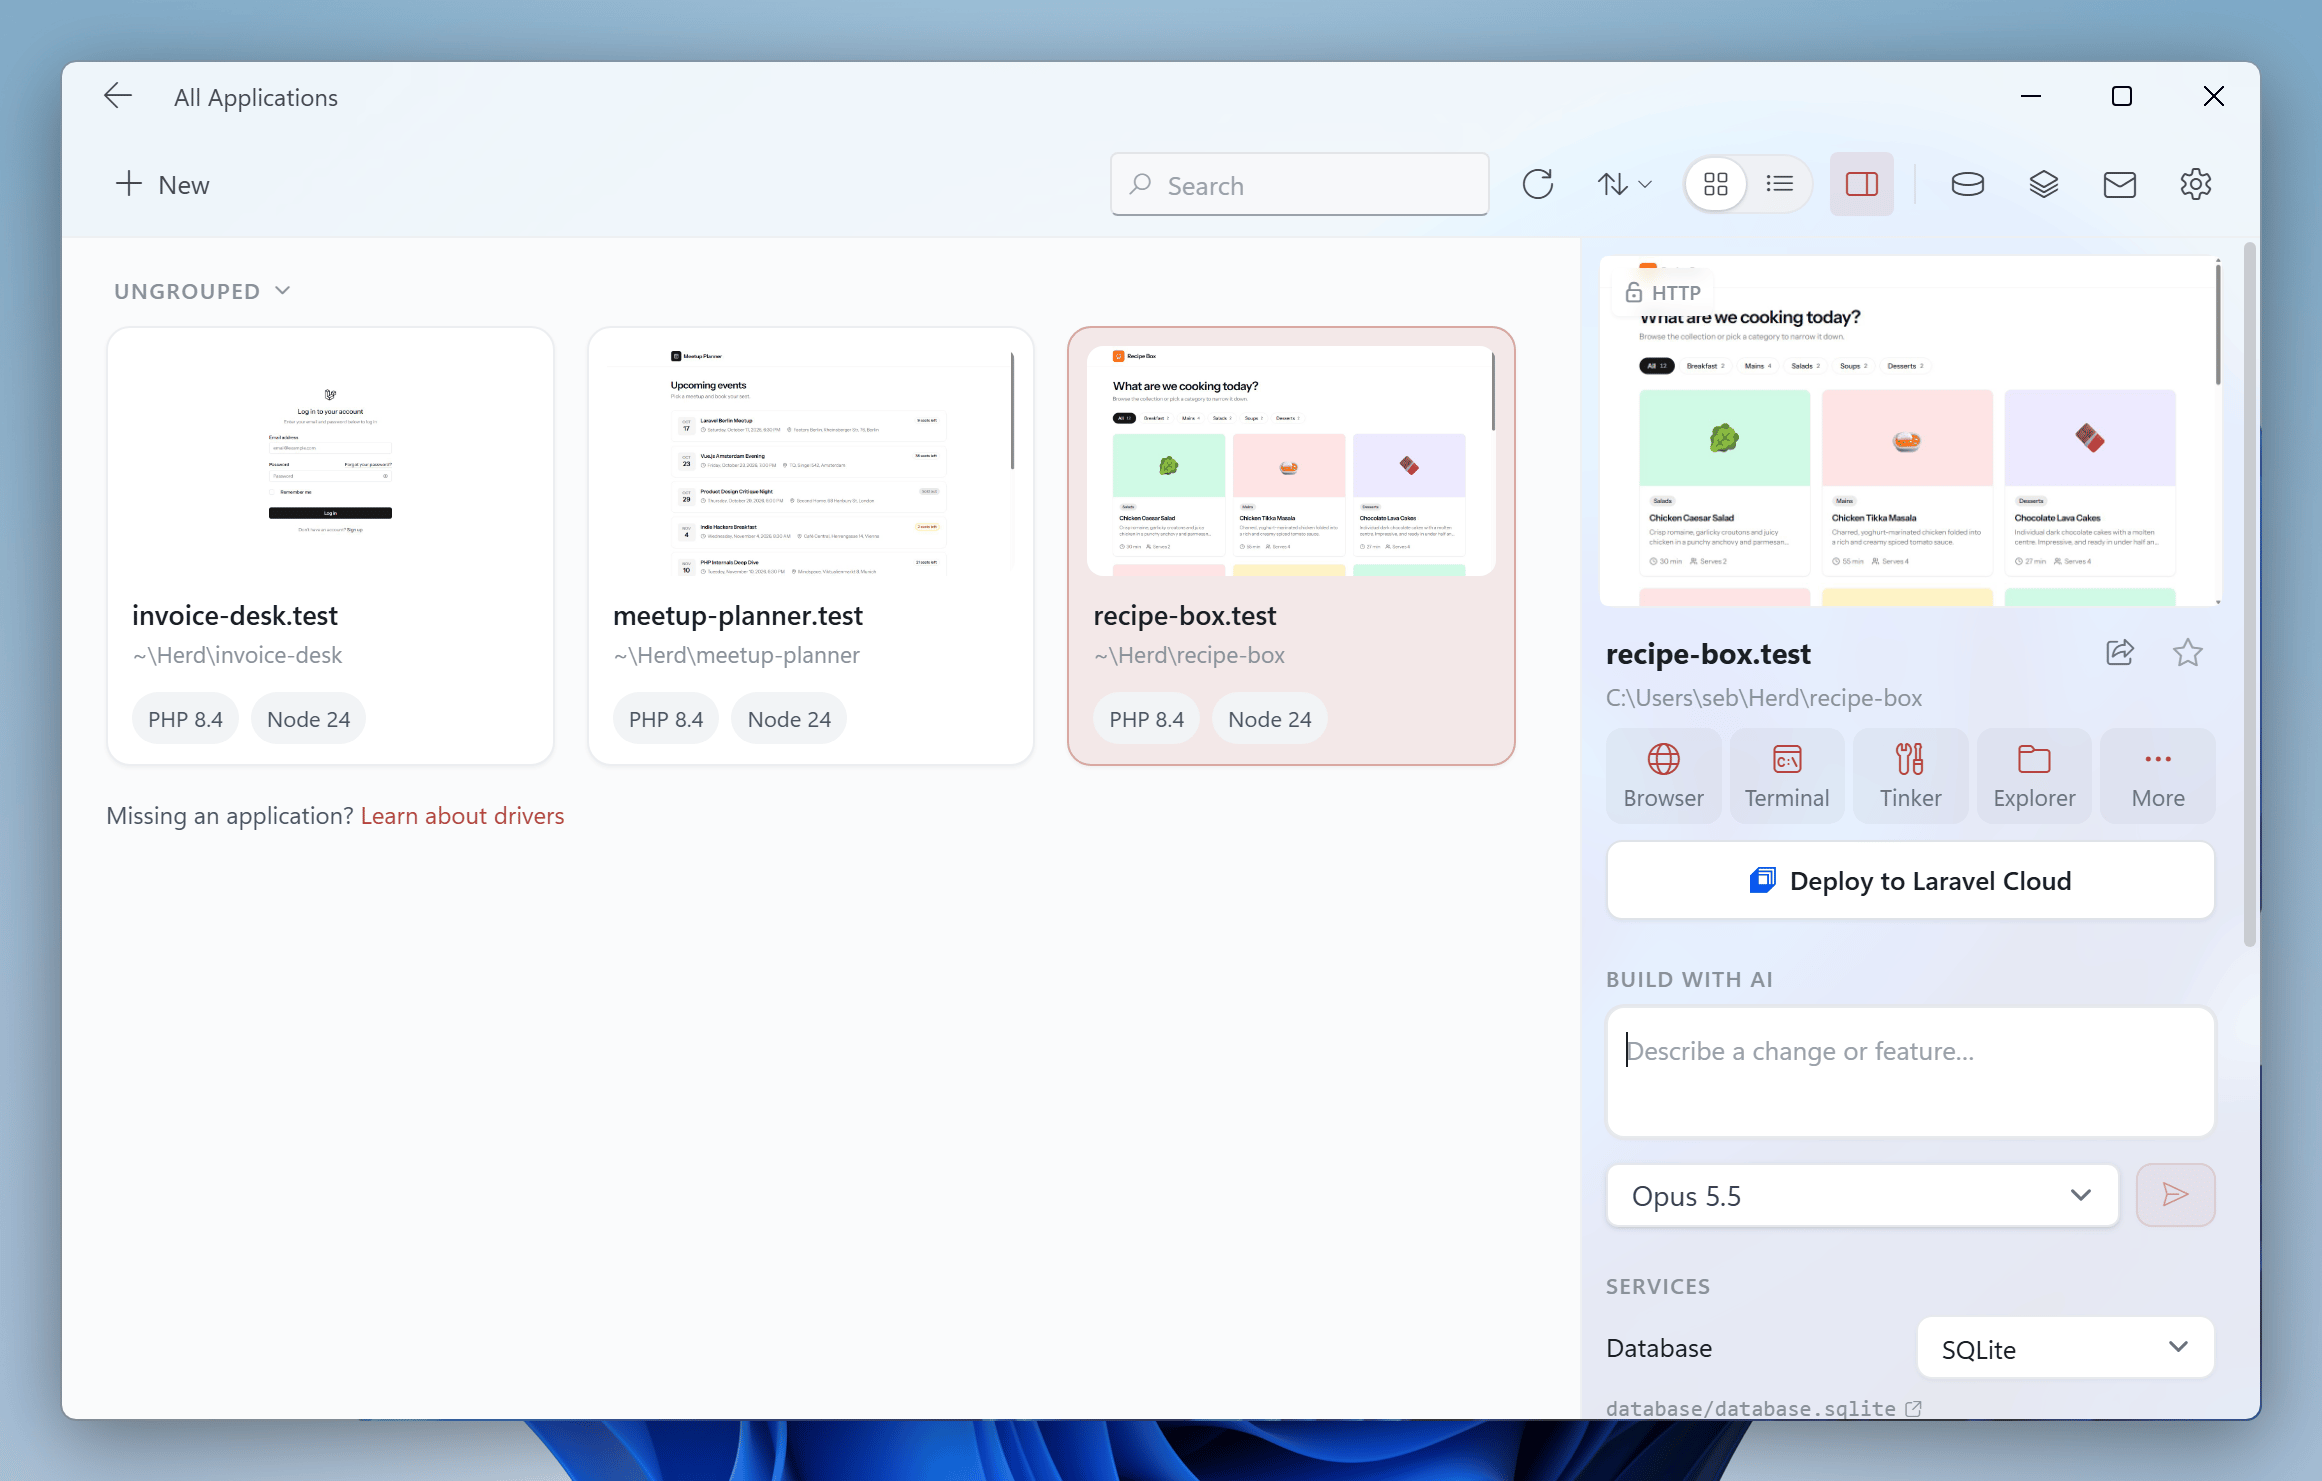
Task: Favorite recipe-box.test with star icon
Action: [x=2188, y=653]
